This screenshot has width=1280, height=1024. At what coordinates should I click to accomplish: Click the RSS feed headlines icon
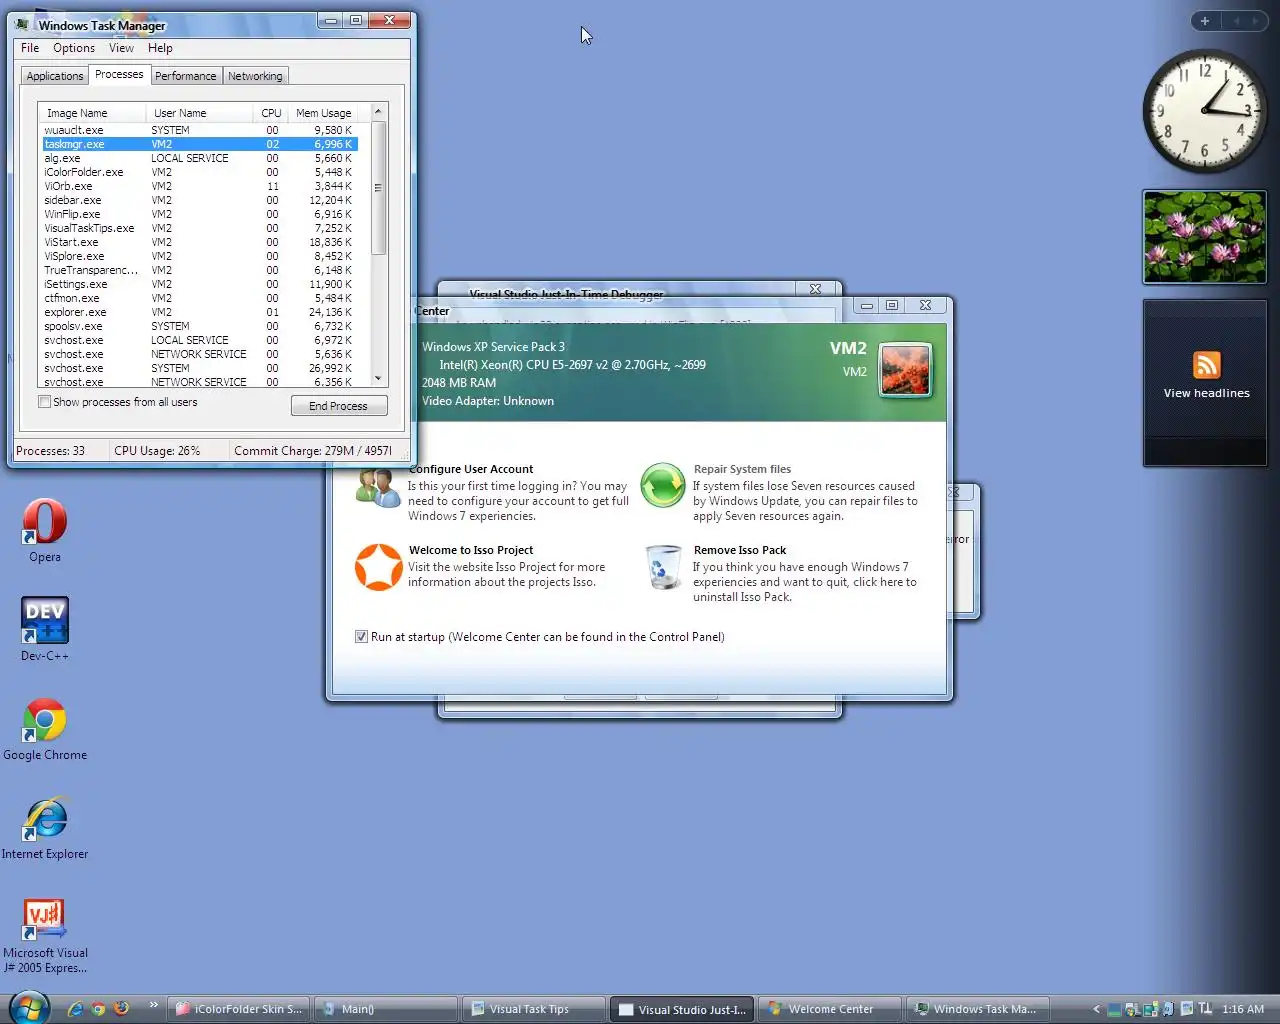[x=1207, y=365]
